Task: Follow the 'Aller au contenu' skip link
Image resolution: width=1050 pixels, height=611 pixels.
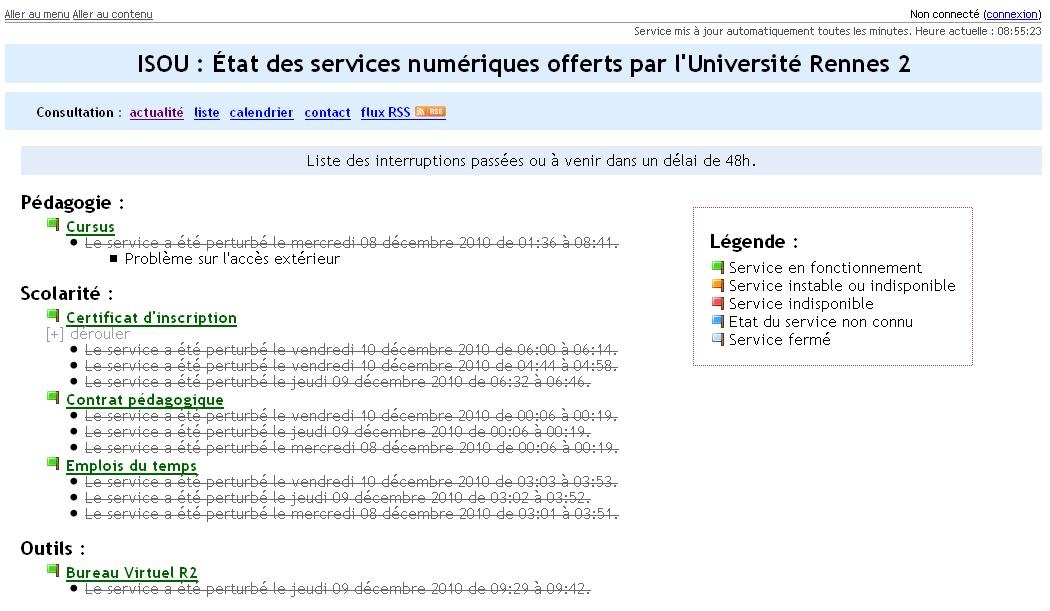Action: click(x=113, y=14)
